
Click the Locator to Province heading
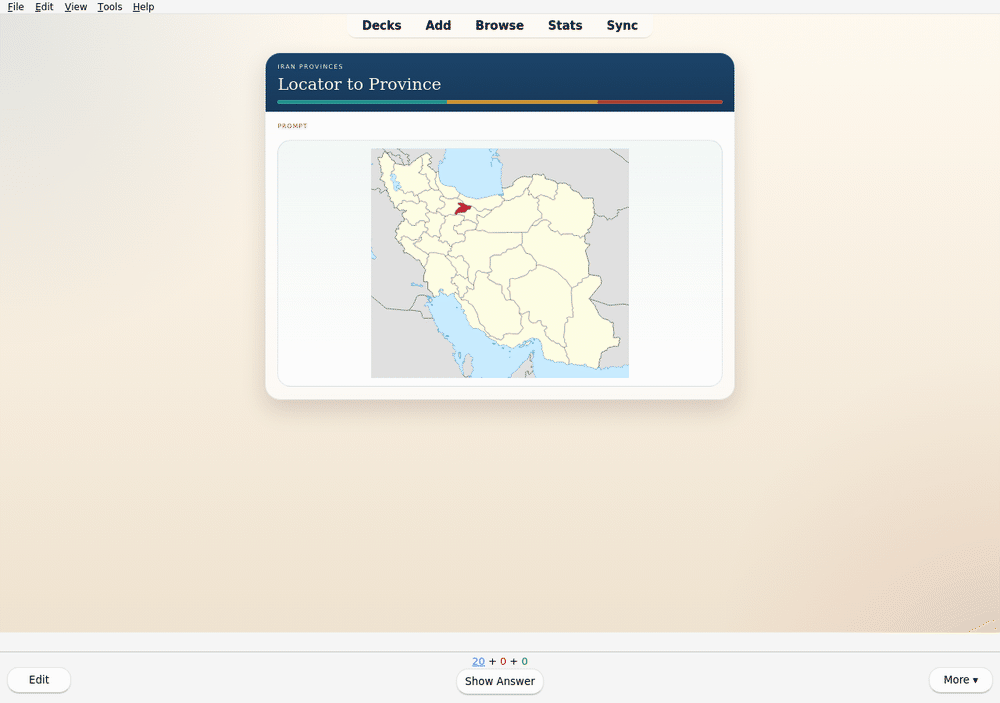pos(359,84)
